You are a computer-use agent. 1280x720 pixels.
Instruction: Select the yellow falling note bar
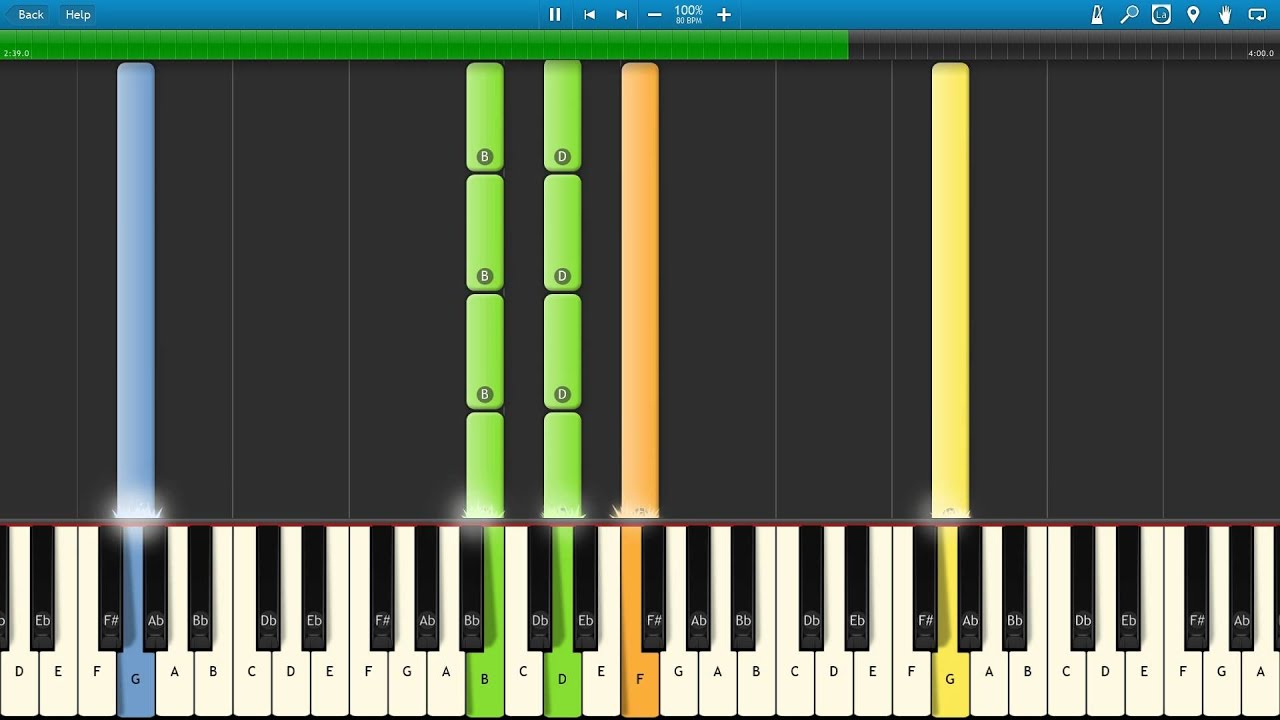click(x=950, y=290)
